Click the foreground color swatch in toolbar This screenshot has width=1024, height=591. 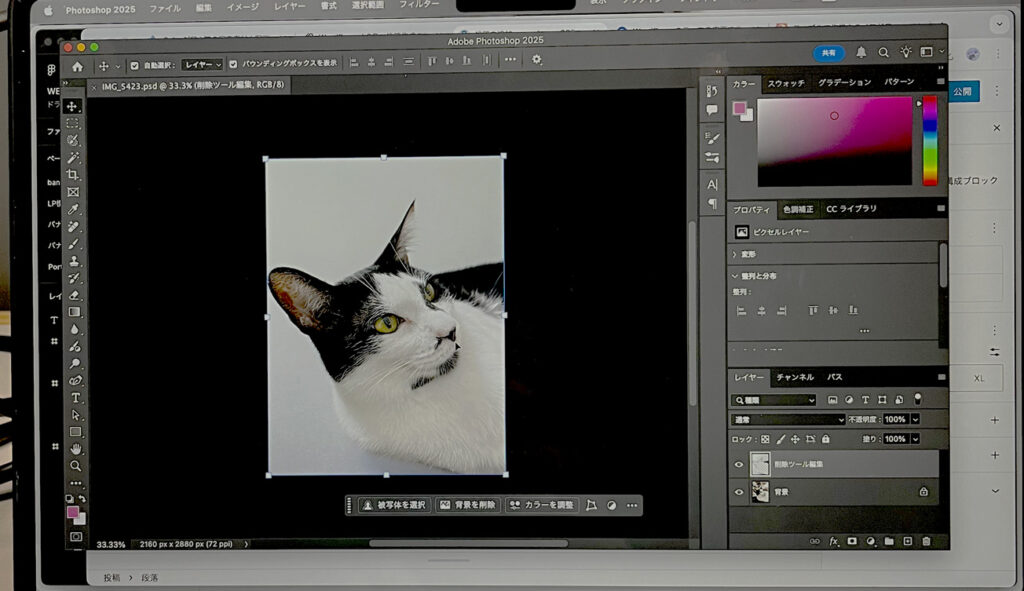(x=72, y=512)
